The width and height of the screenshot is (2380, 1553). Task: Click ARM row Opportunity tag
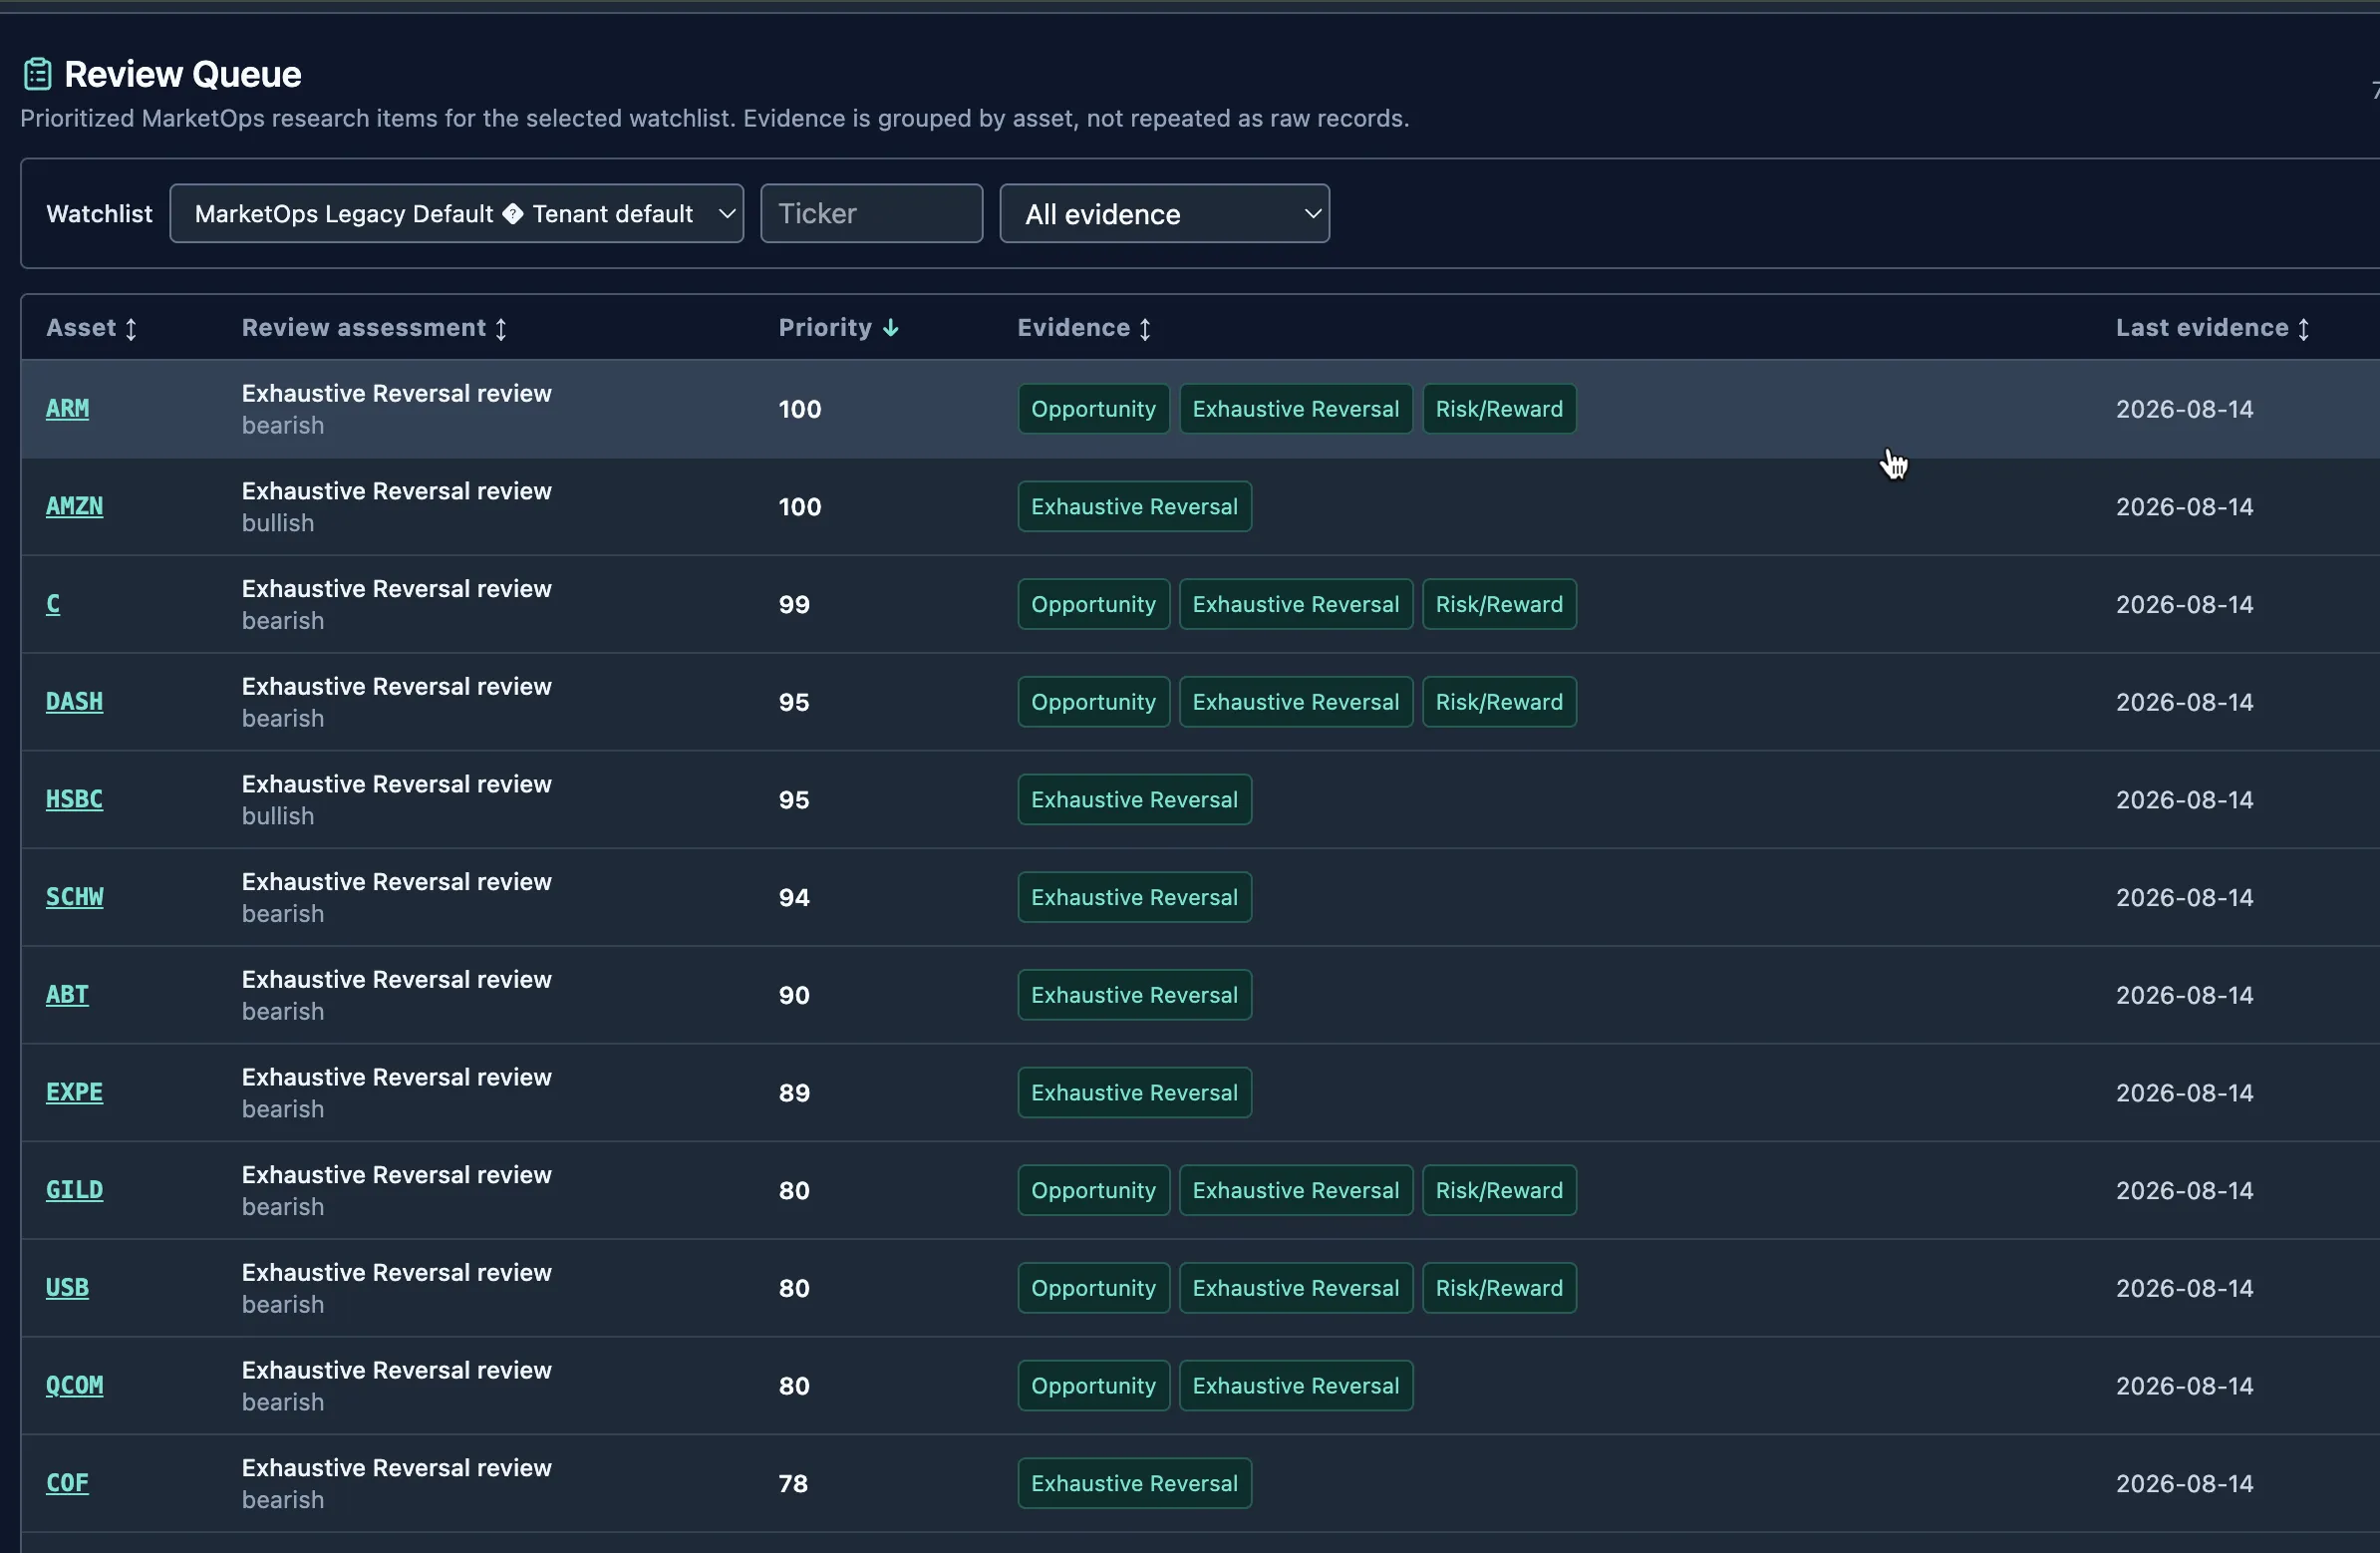point(1093,409)
